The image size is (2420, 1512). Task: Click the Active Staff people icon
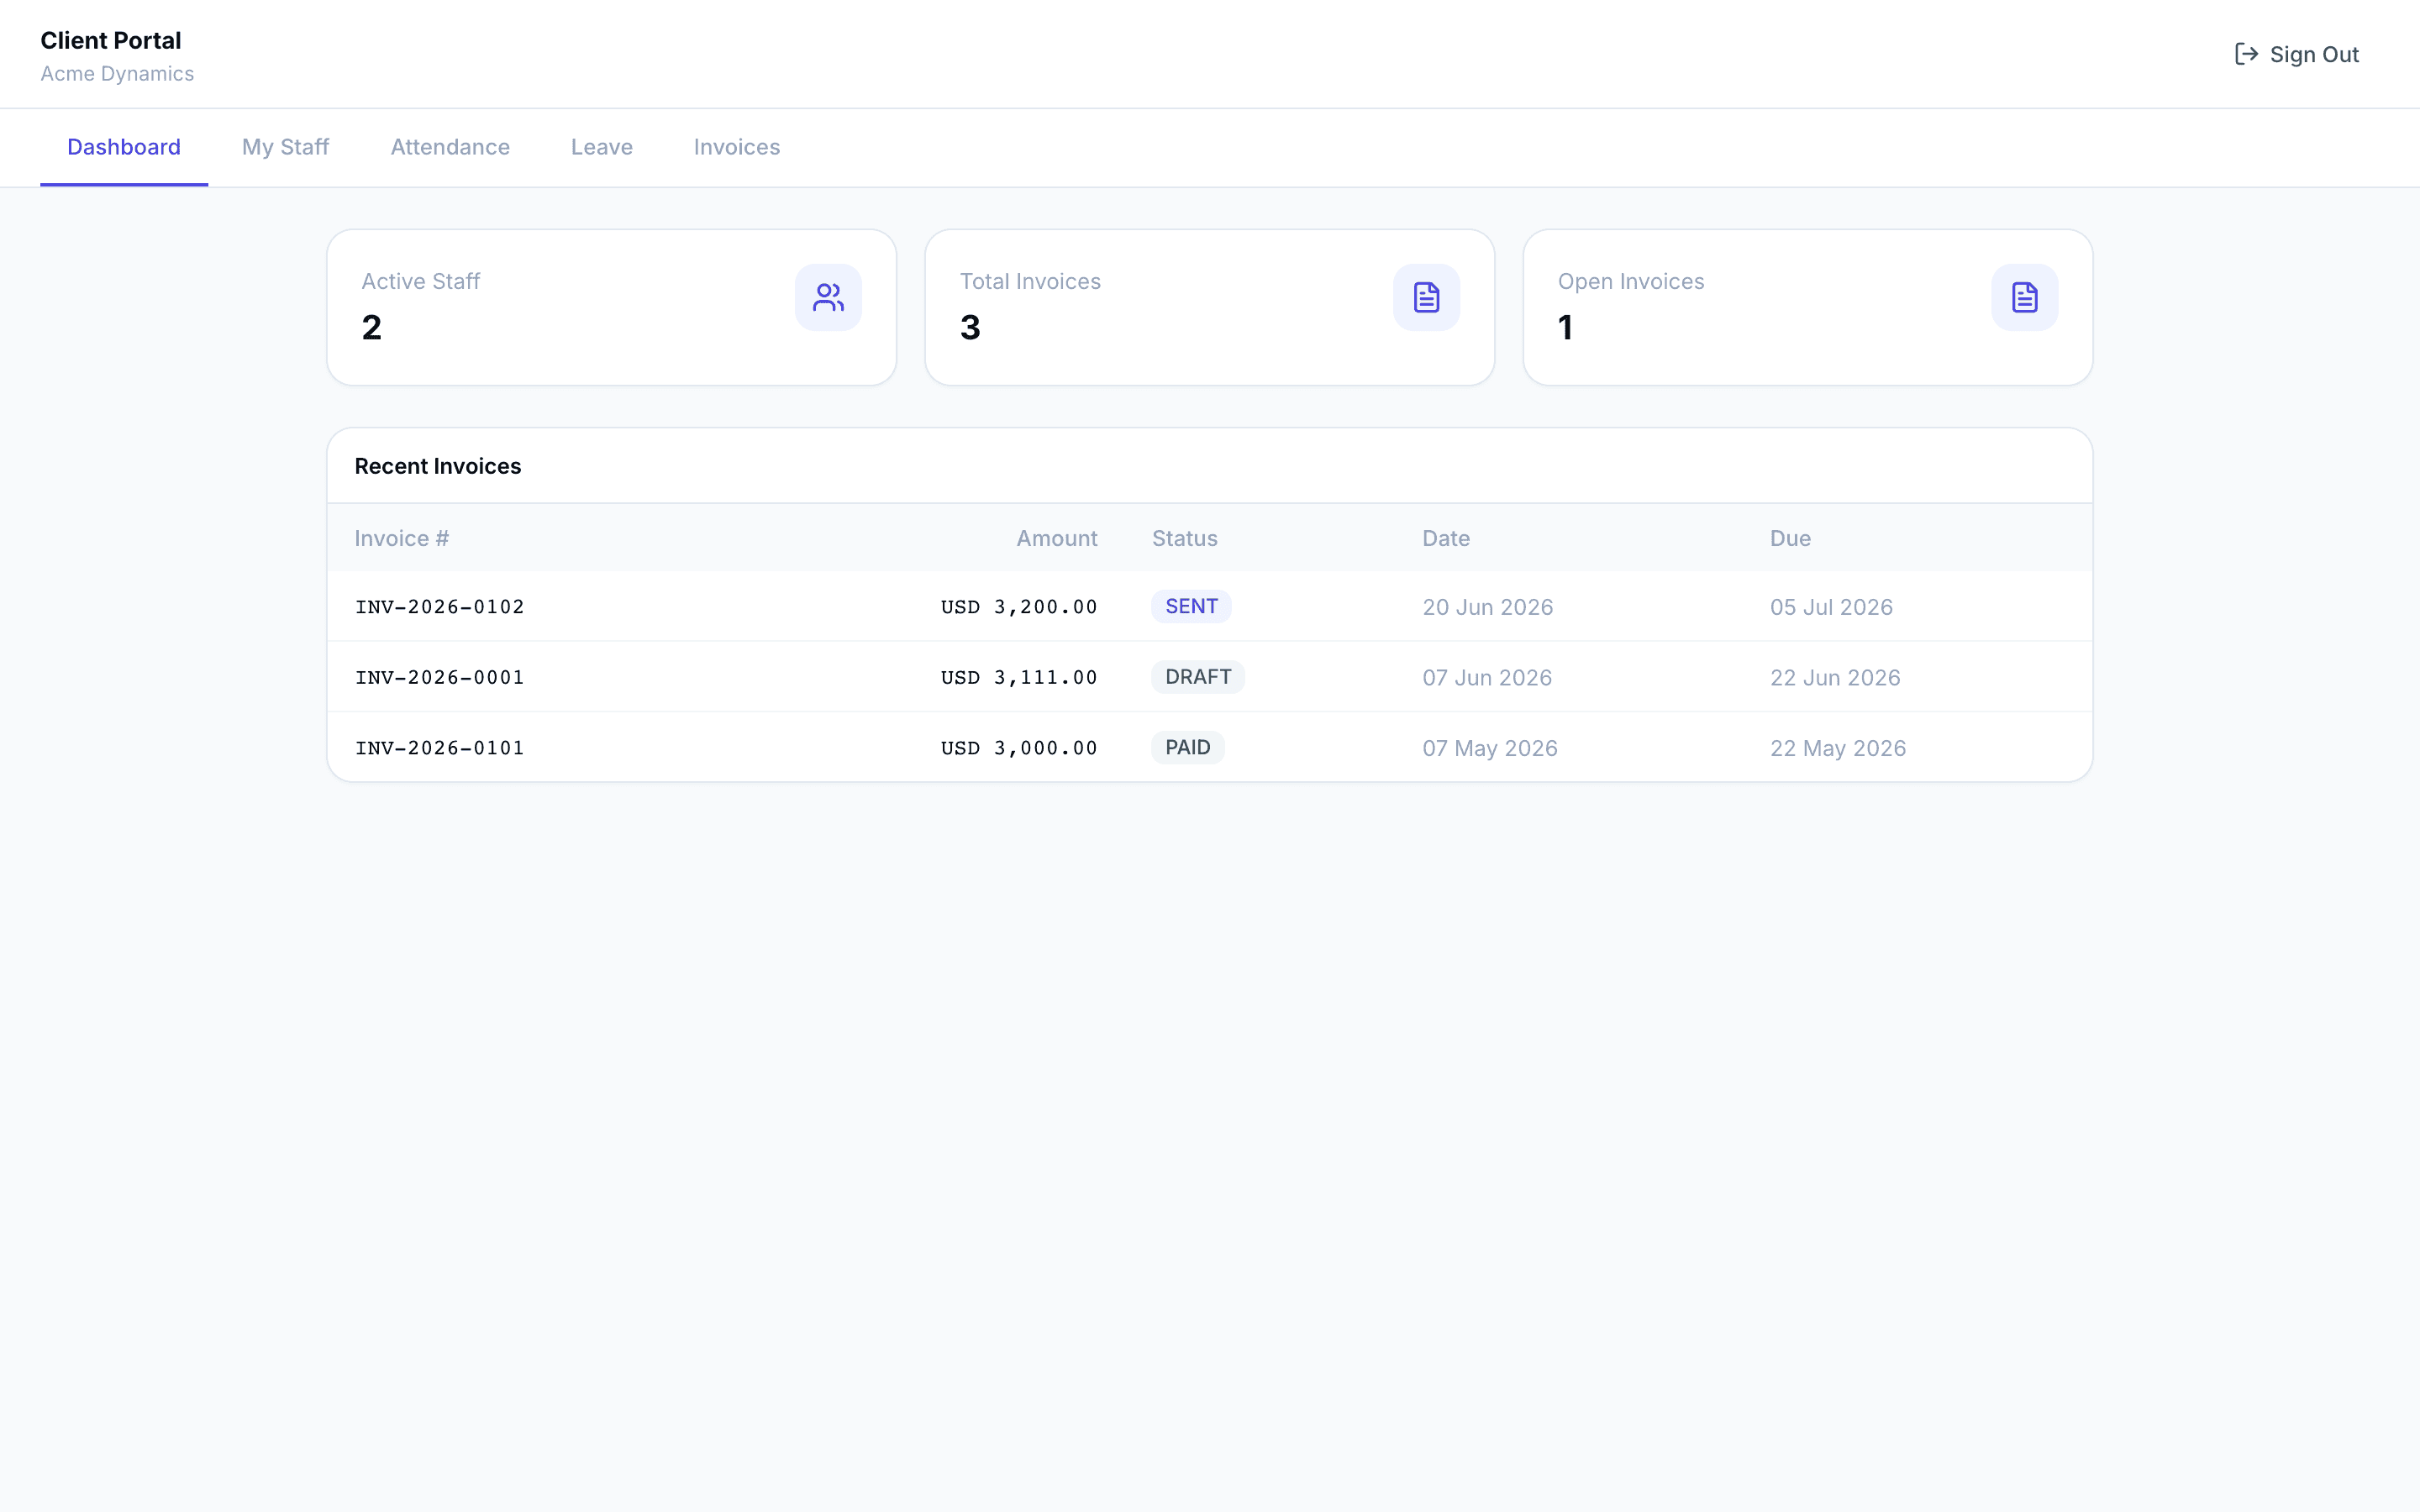click(x=828, y=297)
